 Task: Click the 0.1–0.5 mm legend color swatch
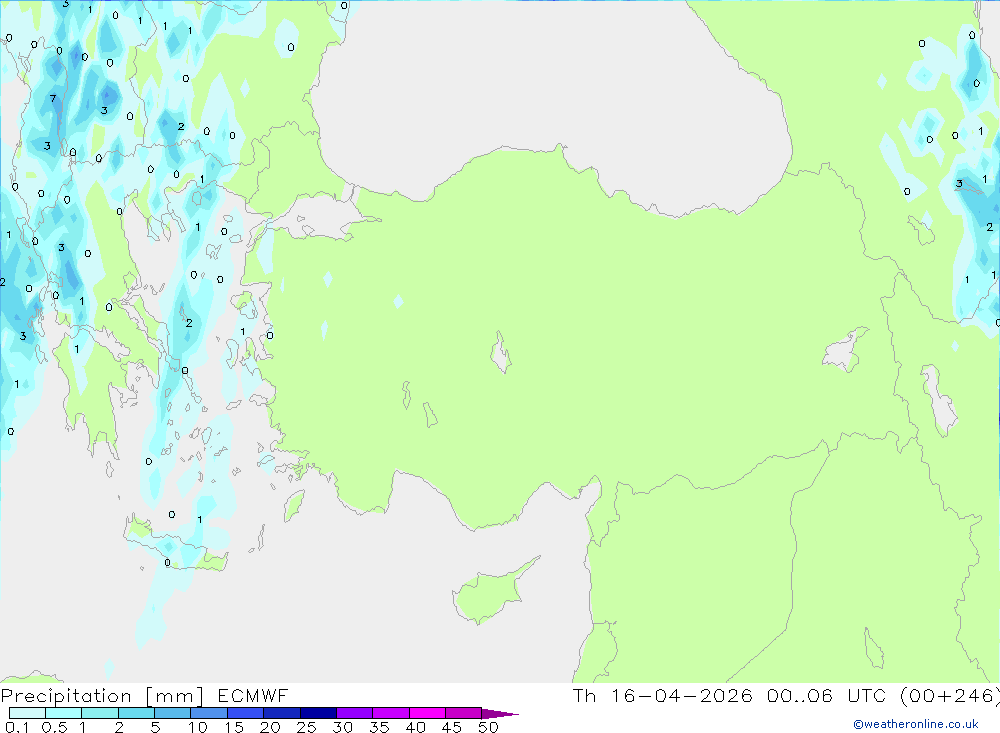click(x=27, y=713)
